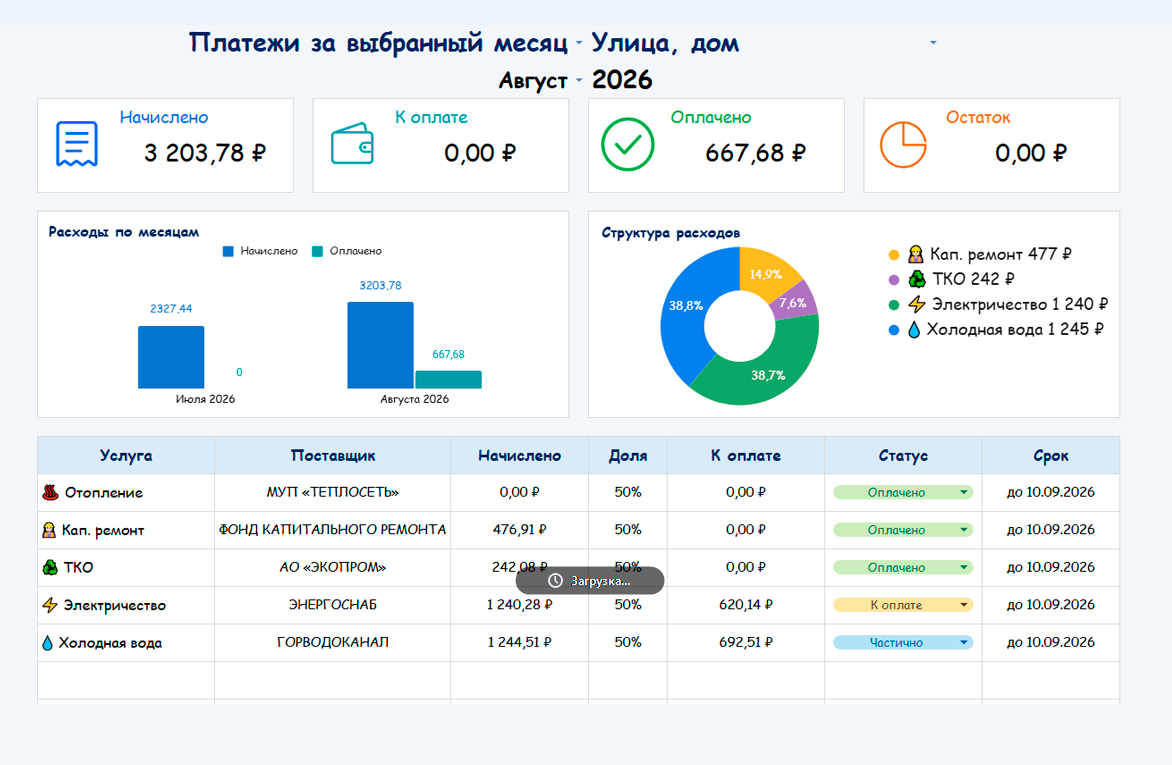Click the Начислено column header
Viewport: 1172px width, 765px height.
(x=519, y=455)
